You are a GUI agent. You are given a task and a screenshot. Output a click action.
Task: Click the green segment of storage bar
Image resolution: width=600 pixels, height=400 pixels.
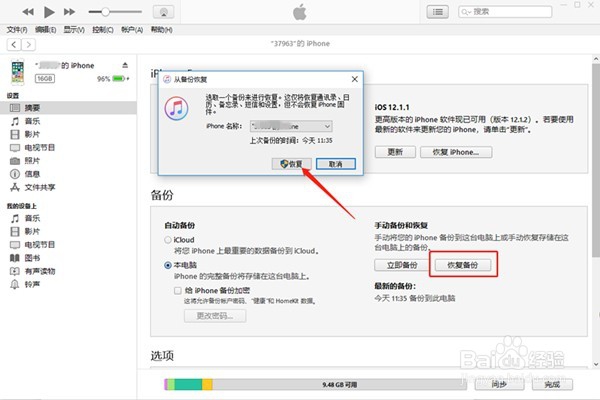click(x=188, y=384)
